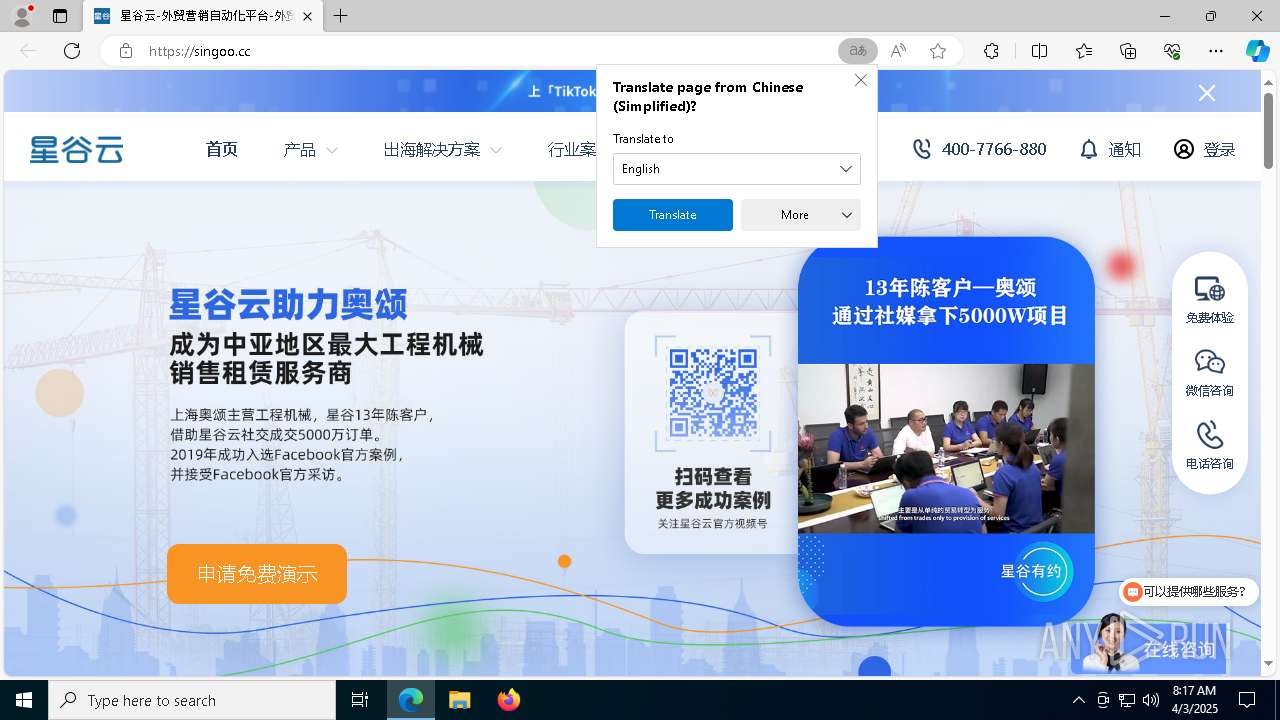Dismiss the top TikTok banner
This screenshot has height=720, width=1280.
click(x=1207, y=93)
